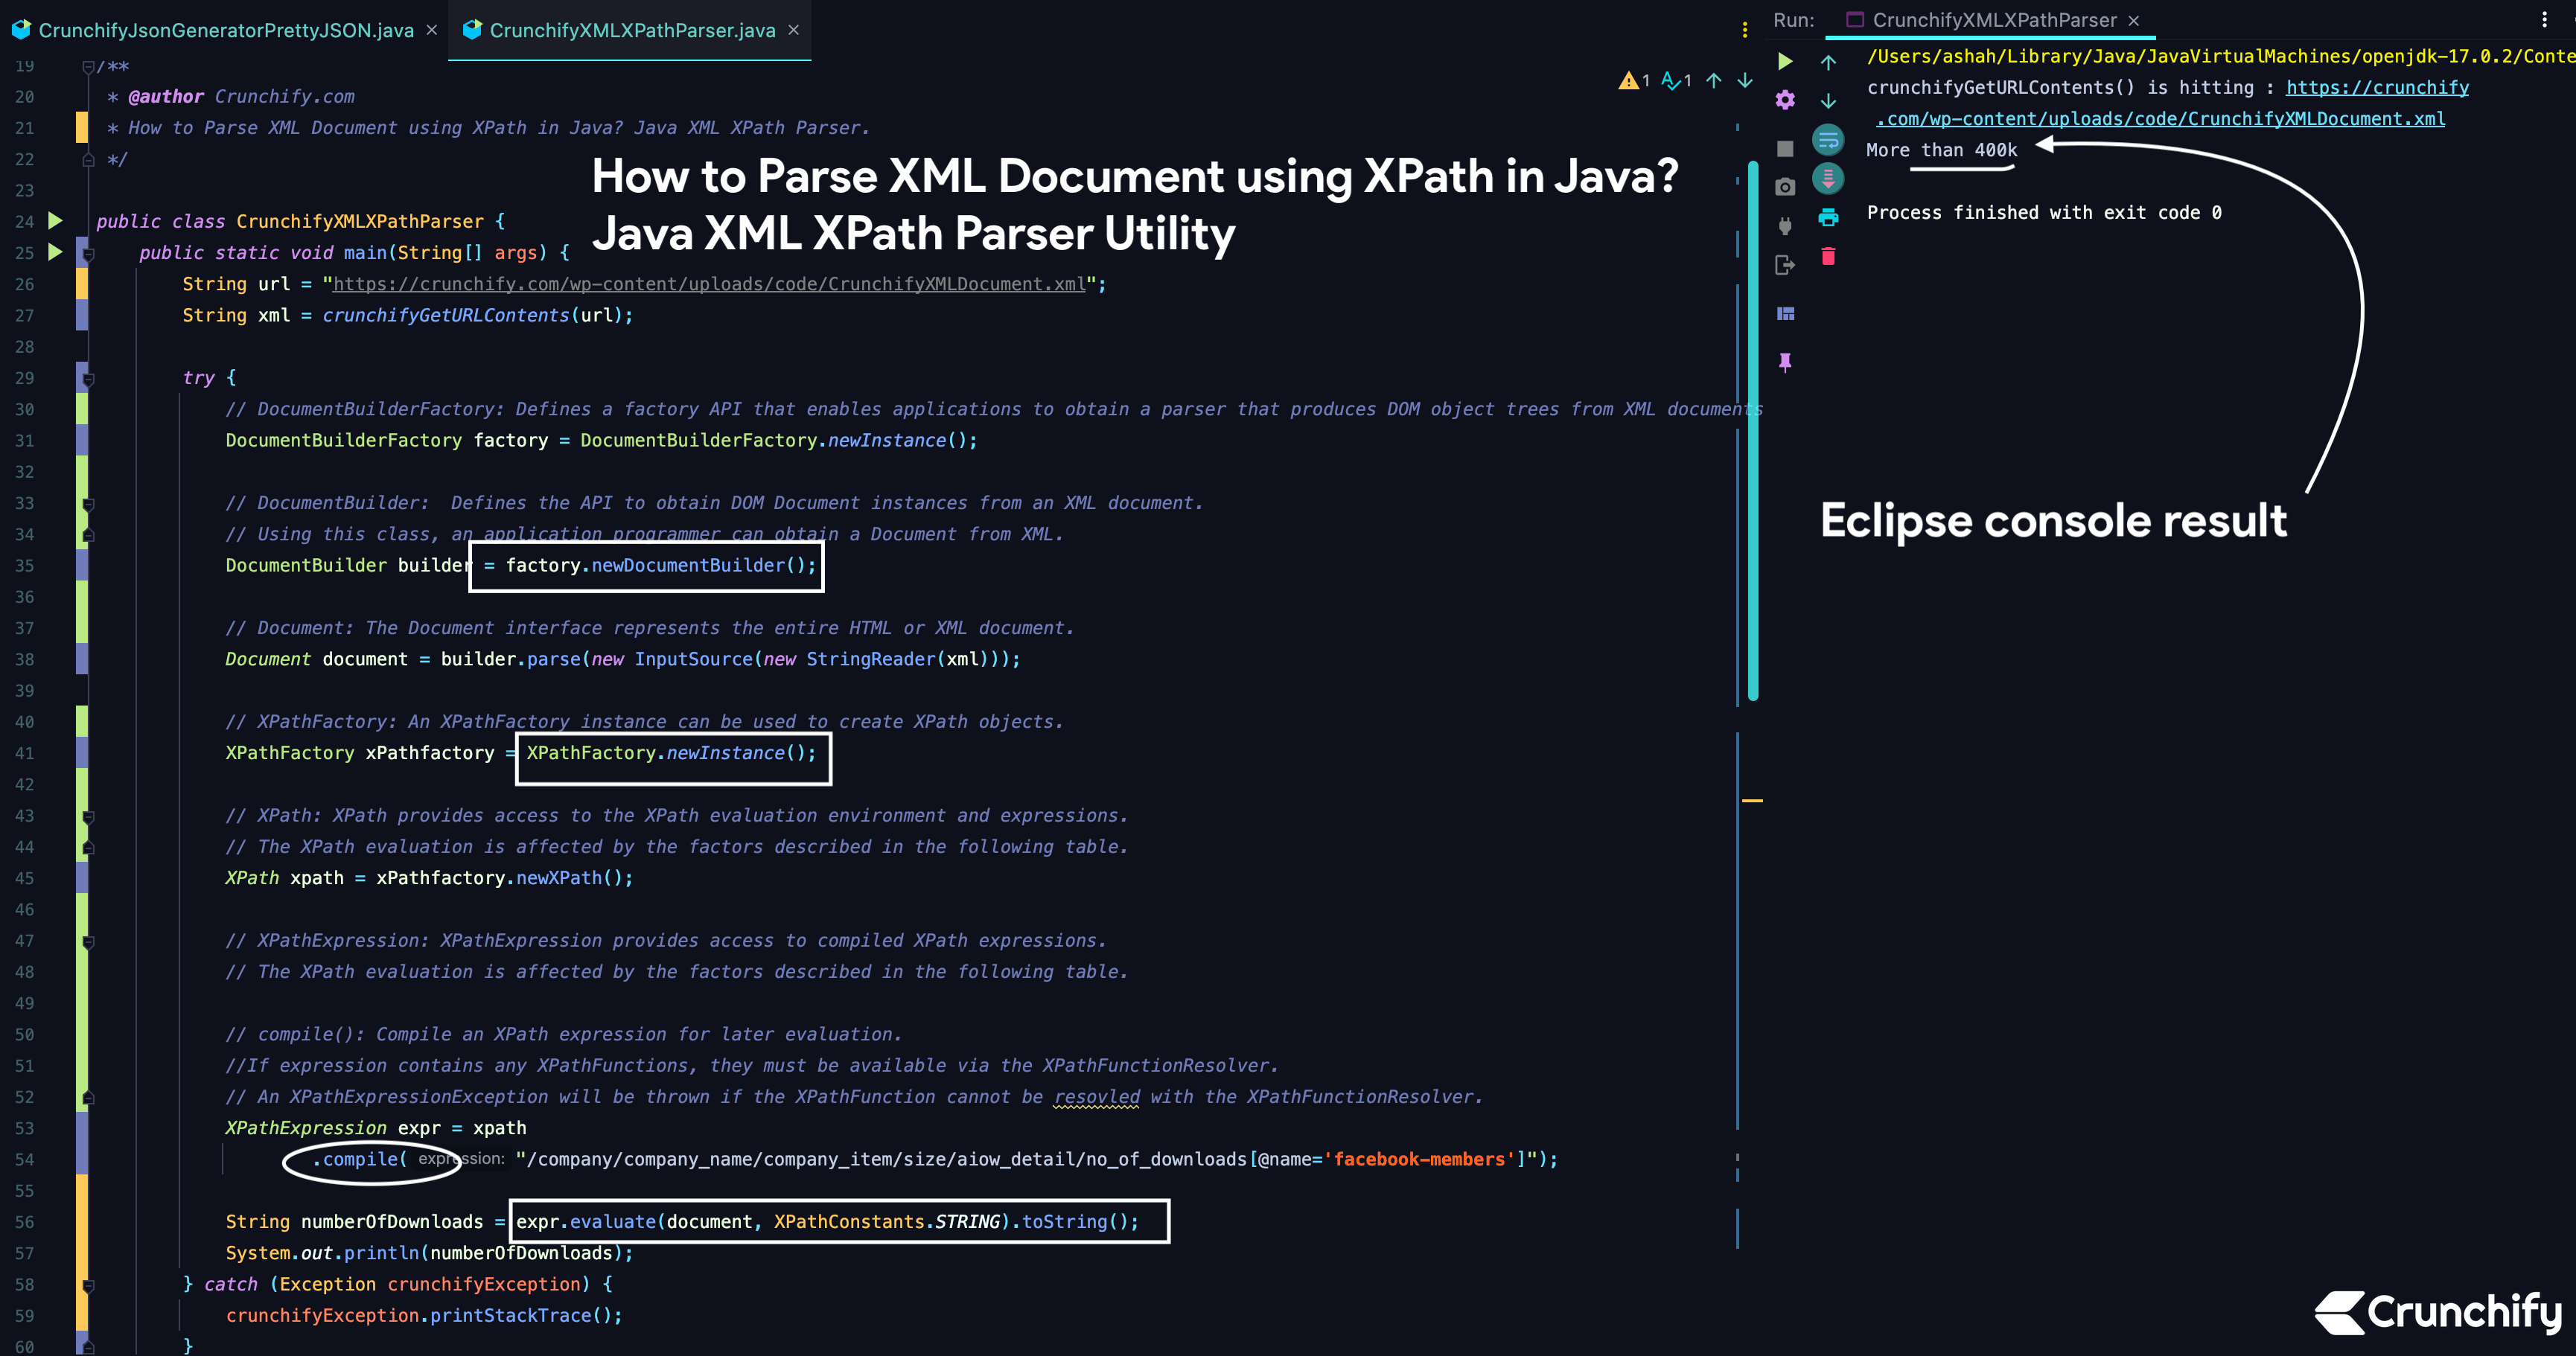Attach a debugger using the plug icon

(x=1785, y=224)
